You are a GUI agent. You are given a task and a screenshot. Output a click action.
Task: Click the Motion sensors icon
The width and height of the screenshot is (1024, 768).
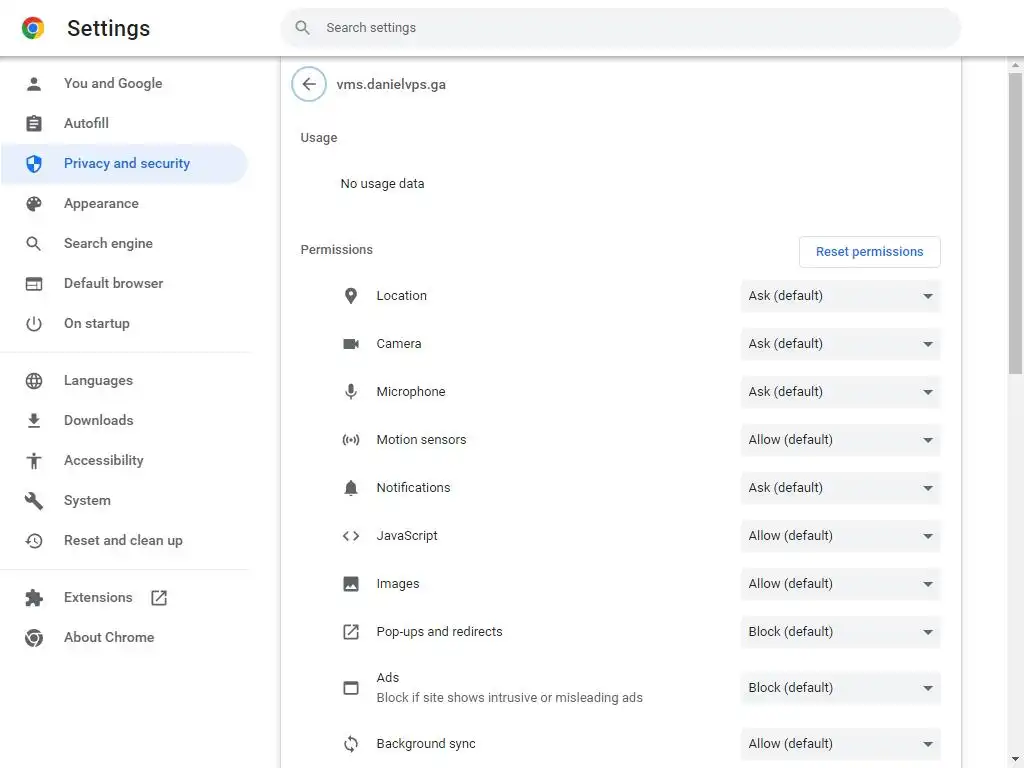pos(351,440)
